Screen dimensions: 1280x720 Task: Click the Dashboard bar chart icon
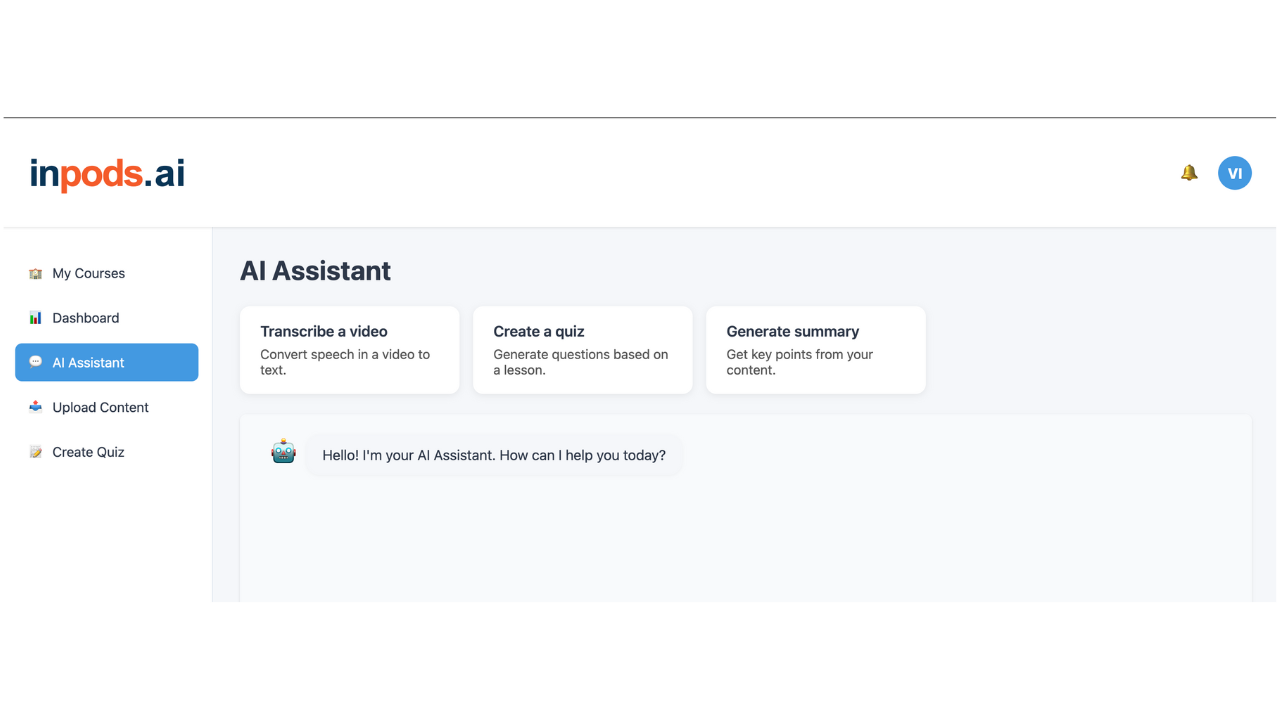click(x=36, y=318)
